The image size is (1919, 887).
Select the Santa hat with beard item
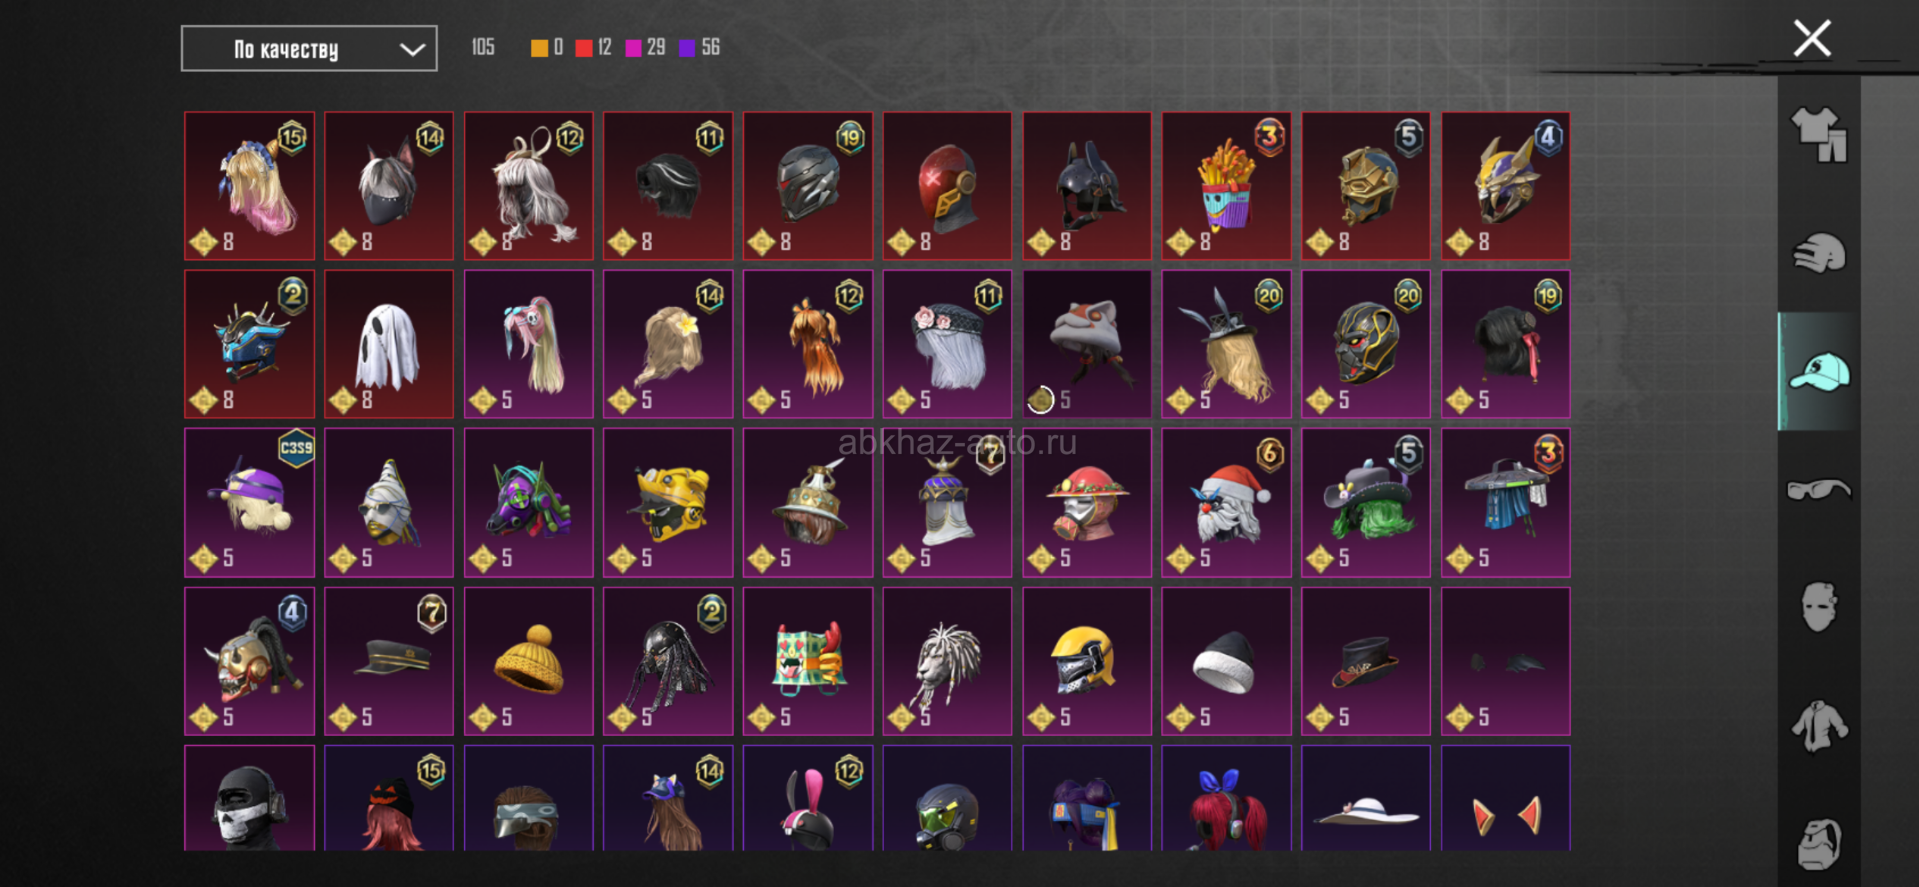(1226, 503)
